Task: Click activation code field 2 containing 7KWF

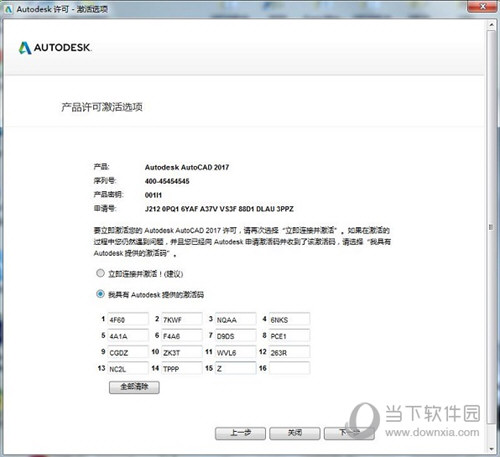Action: (182, 319)
